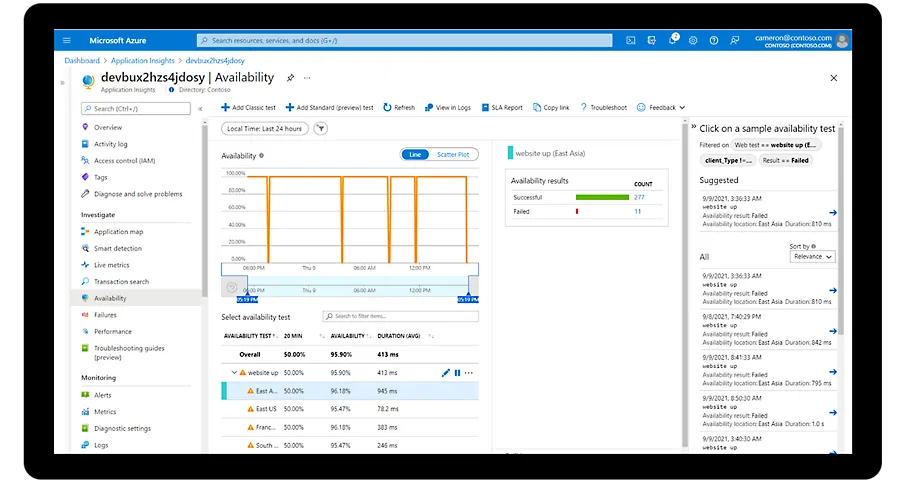The width and height of the screenshot is (905, 483).
Task: Remove the Result == Failed filter pill
Action: coord(785,160)
